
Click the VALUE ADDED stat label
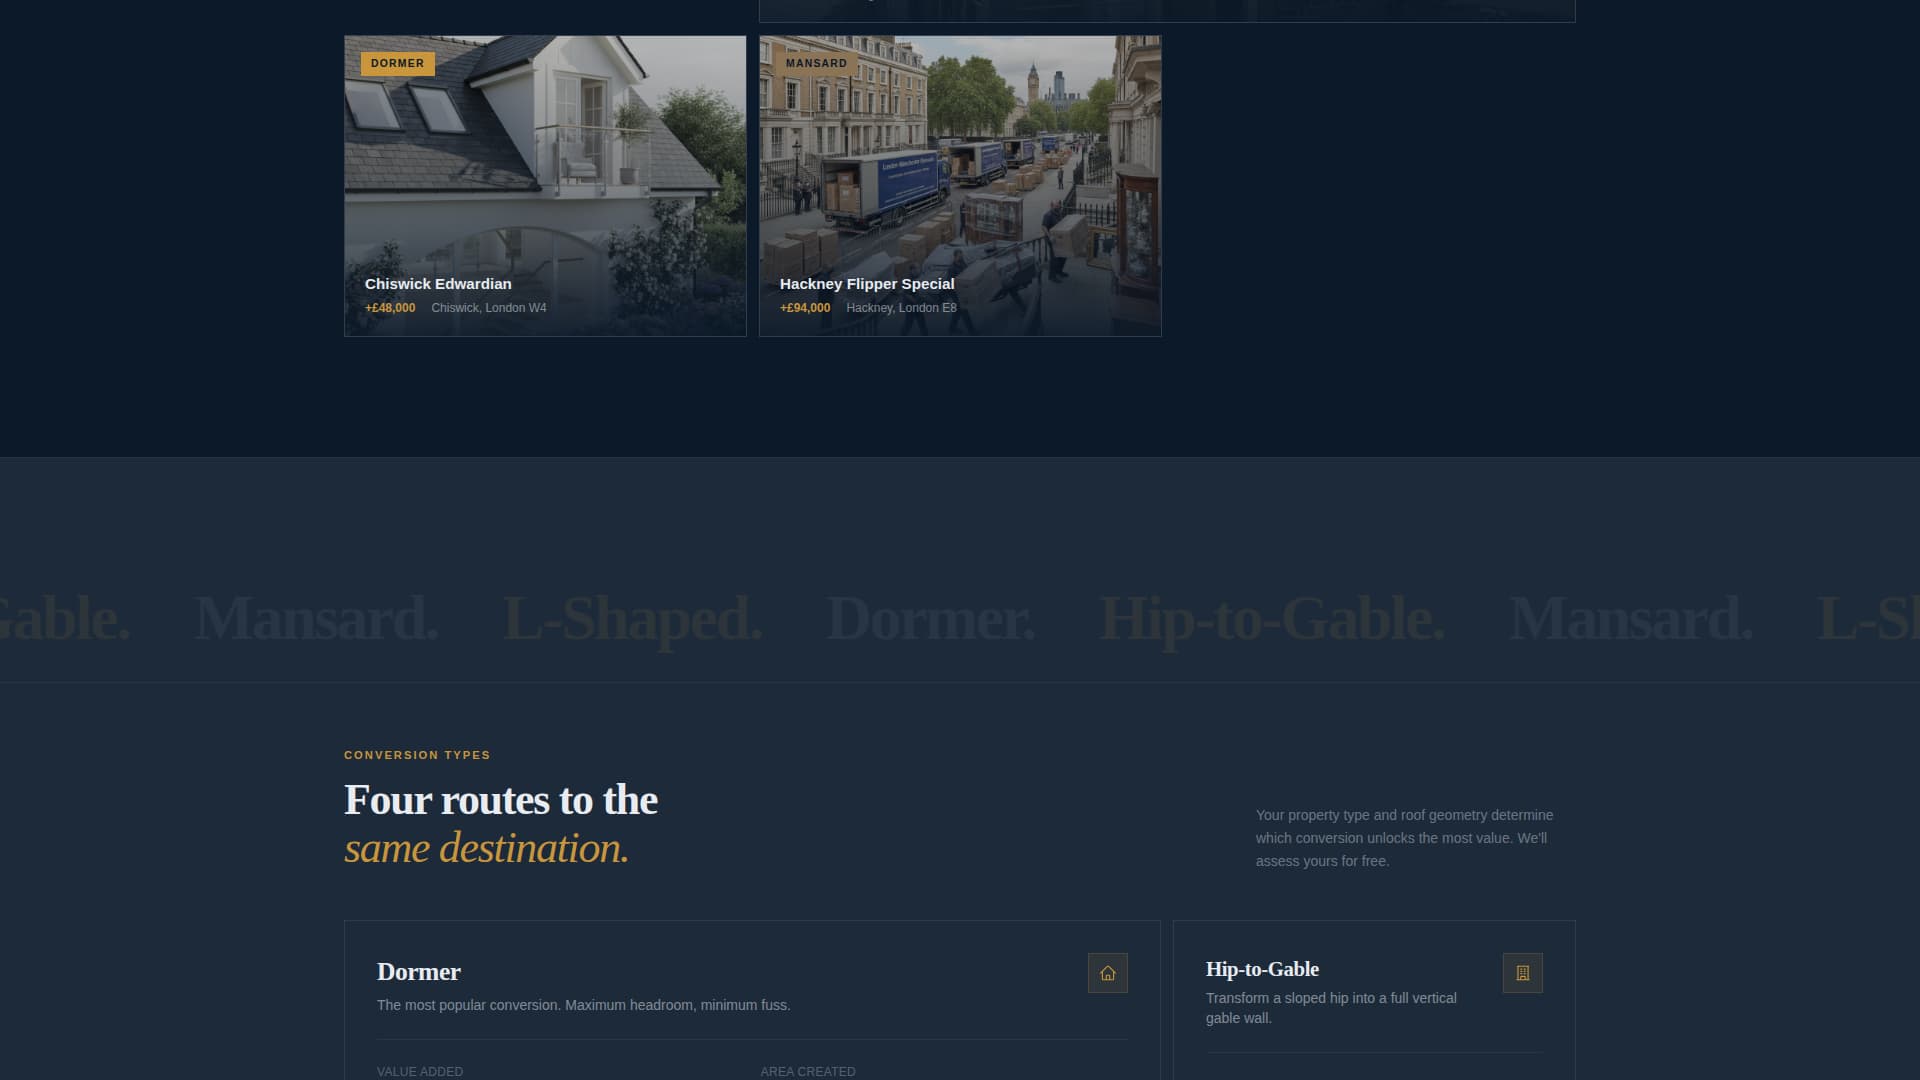[420, 1071]
